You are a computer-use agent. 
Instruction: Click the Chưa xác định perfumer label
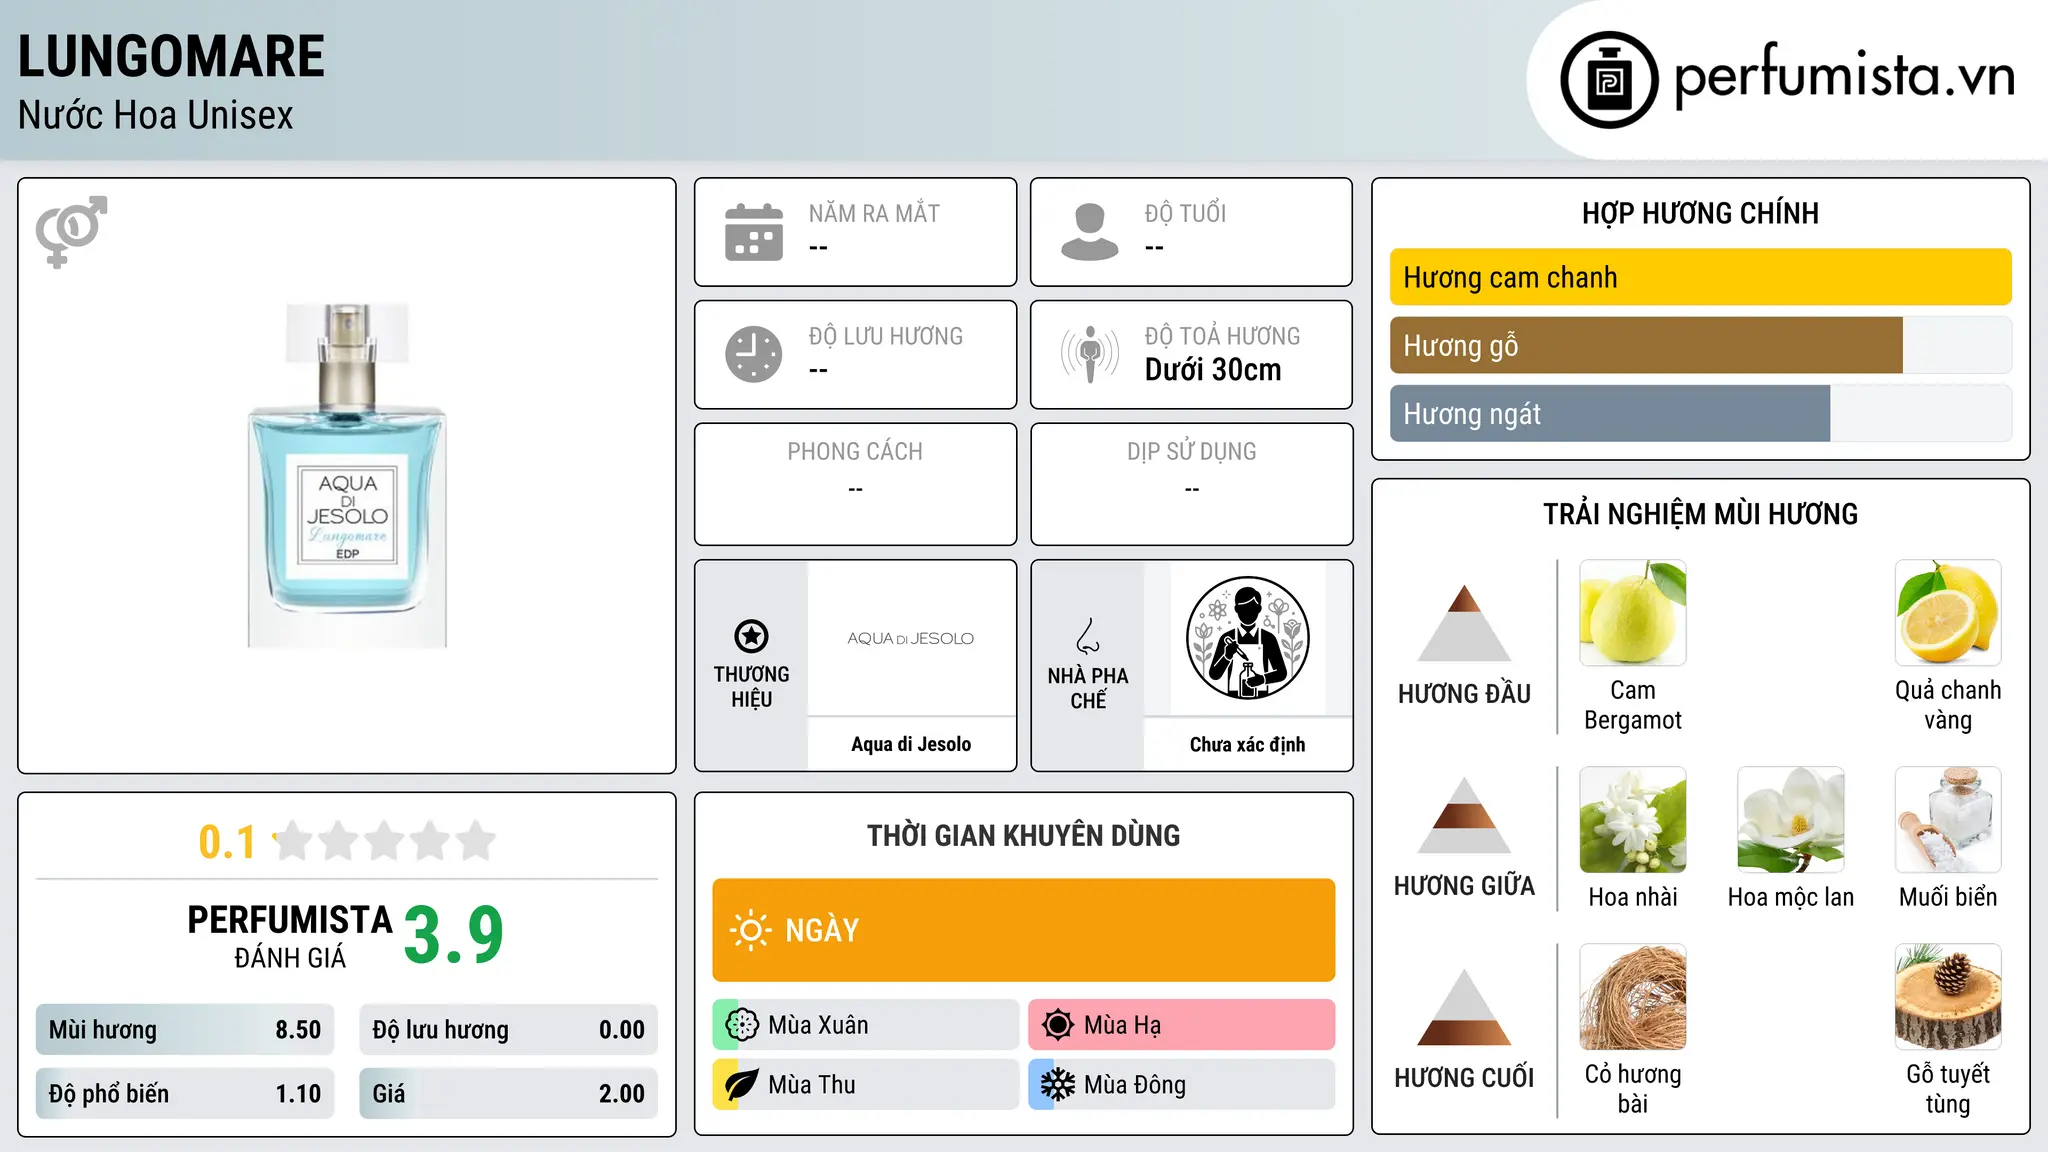1247,744
